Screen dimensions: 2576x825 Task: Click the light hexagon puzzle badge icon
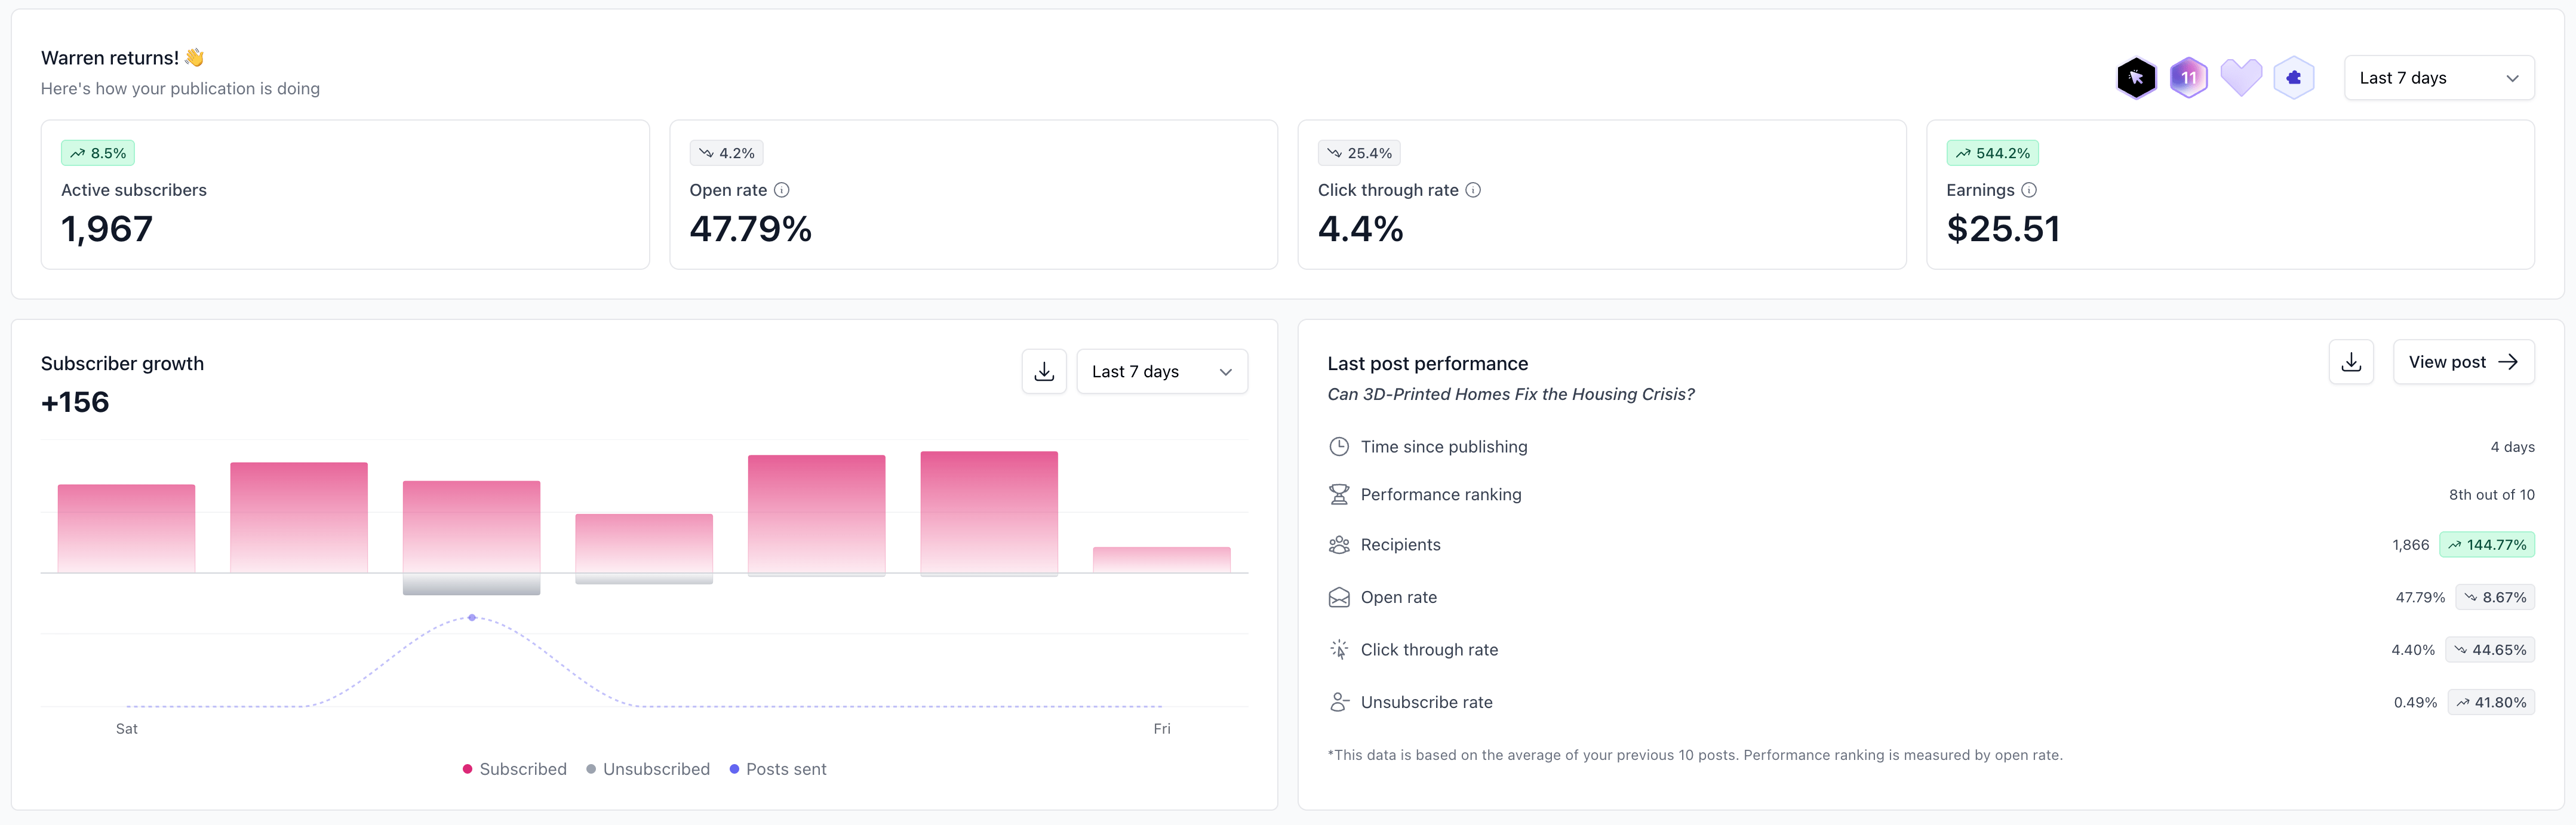(2293, 78)
